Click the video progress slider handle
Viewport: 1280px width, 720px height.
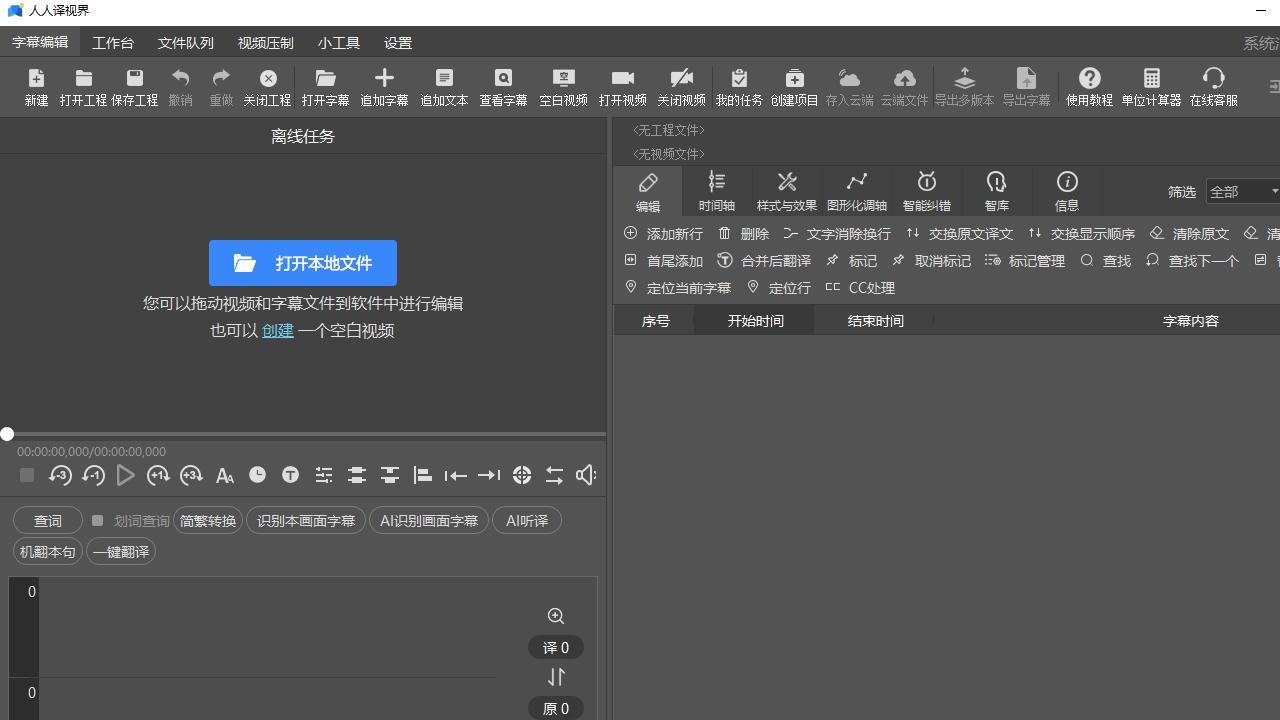[x=7, y=434]
